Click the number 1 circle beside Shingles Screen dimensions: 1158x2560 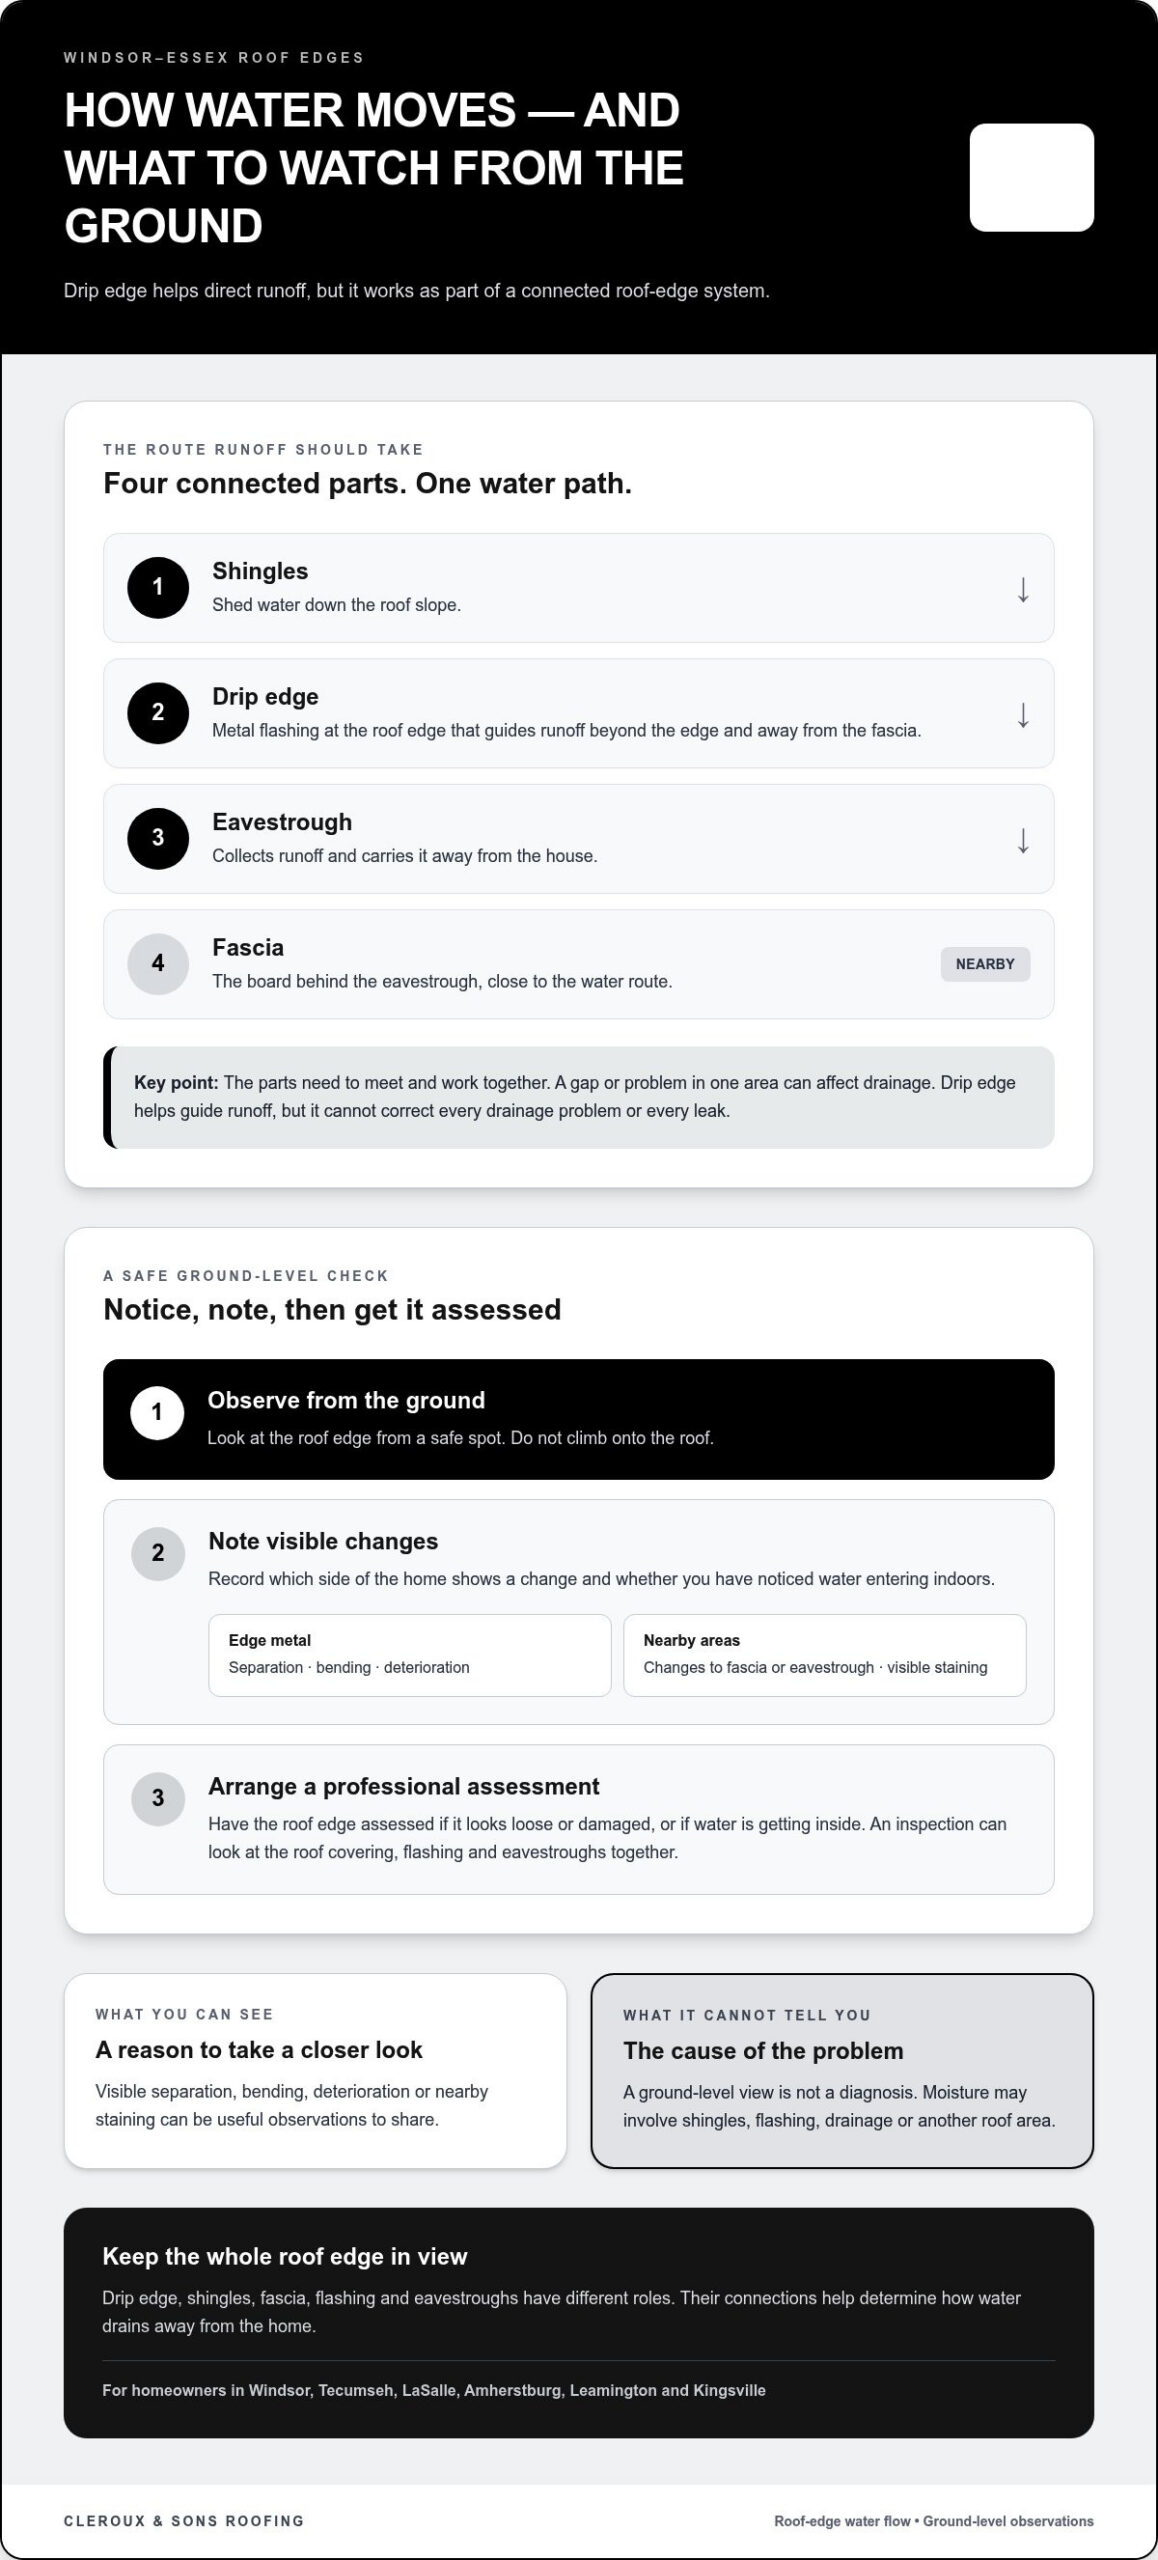click(x=158, y=587)
